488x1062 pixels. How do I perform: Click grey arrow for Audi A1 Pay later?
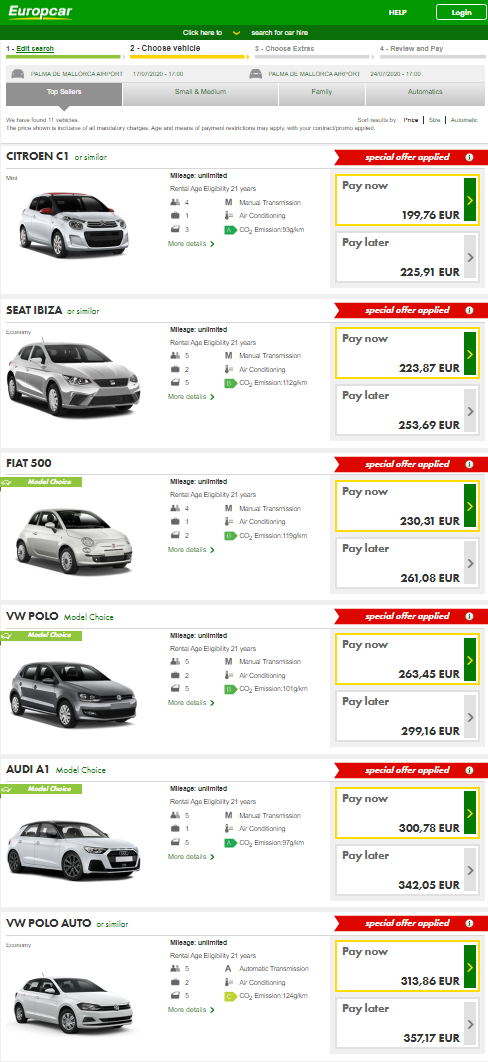pos(470,870)
